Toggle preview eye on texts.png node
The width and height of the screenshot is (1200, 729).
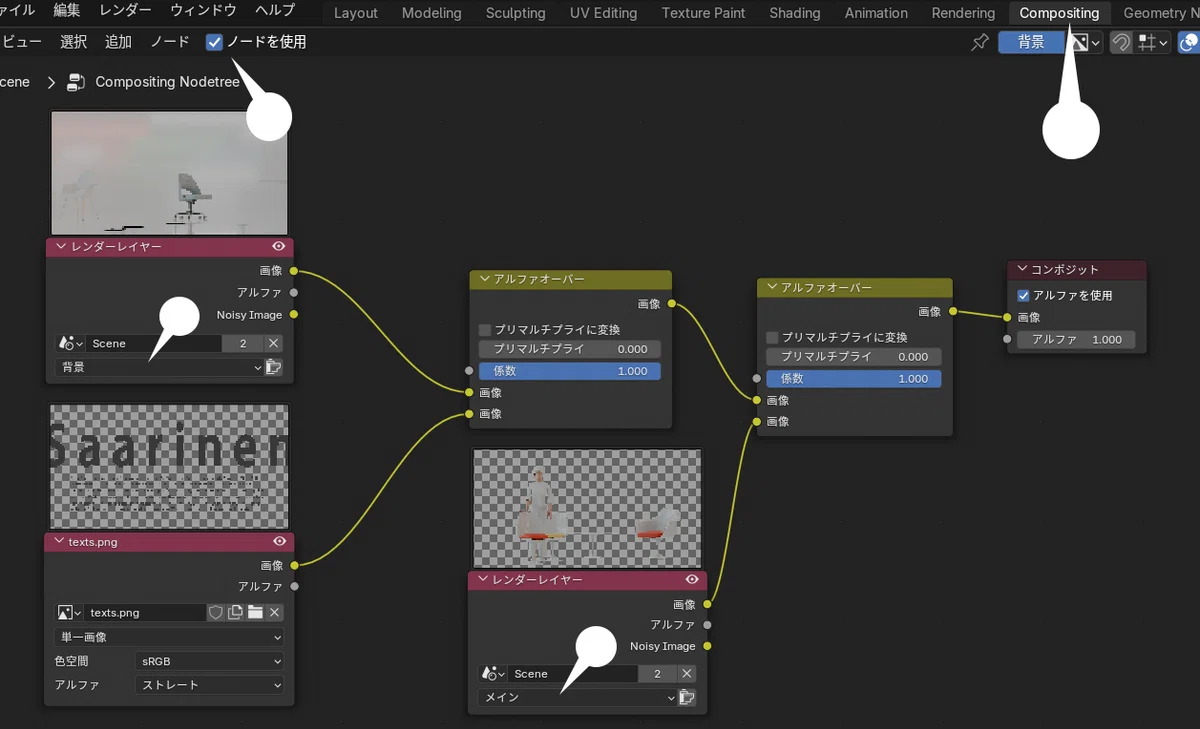[278, 541]
